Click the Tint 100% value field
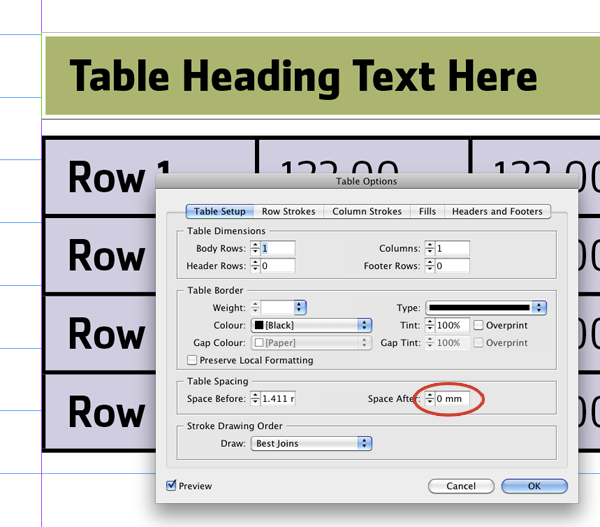 click(452, 325)
